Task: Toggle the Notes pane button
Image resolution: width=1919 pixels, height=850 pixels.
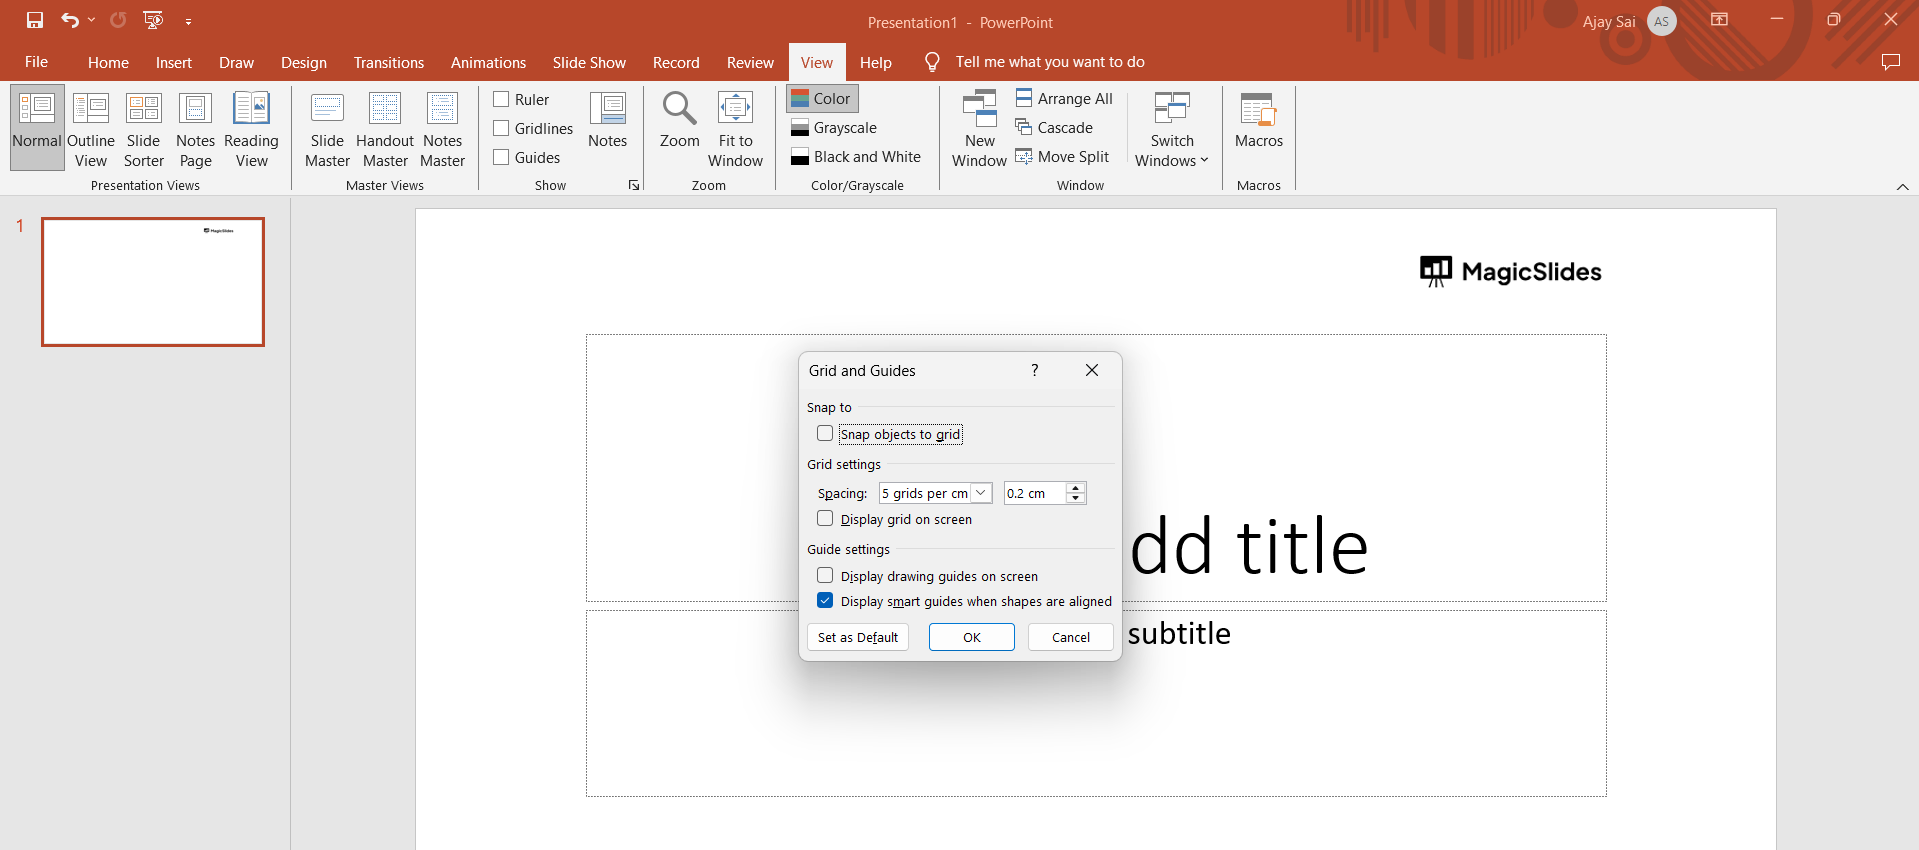Action: pos(607,120)
